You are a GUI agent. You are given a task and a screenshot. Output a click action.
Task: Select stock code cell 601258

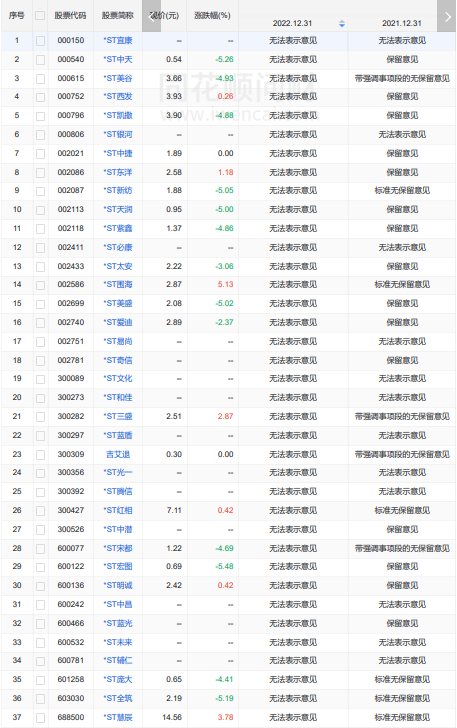[x=71, y=679]
